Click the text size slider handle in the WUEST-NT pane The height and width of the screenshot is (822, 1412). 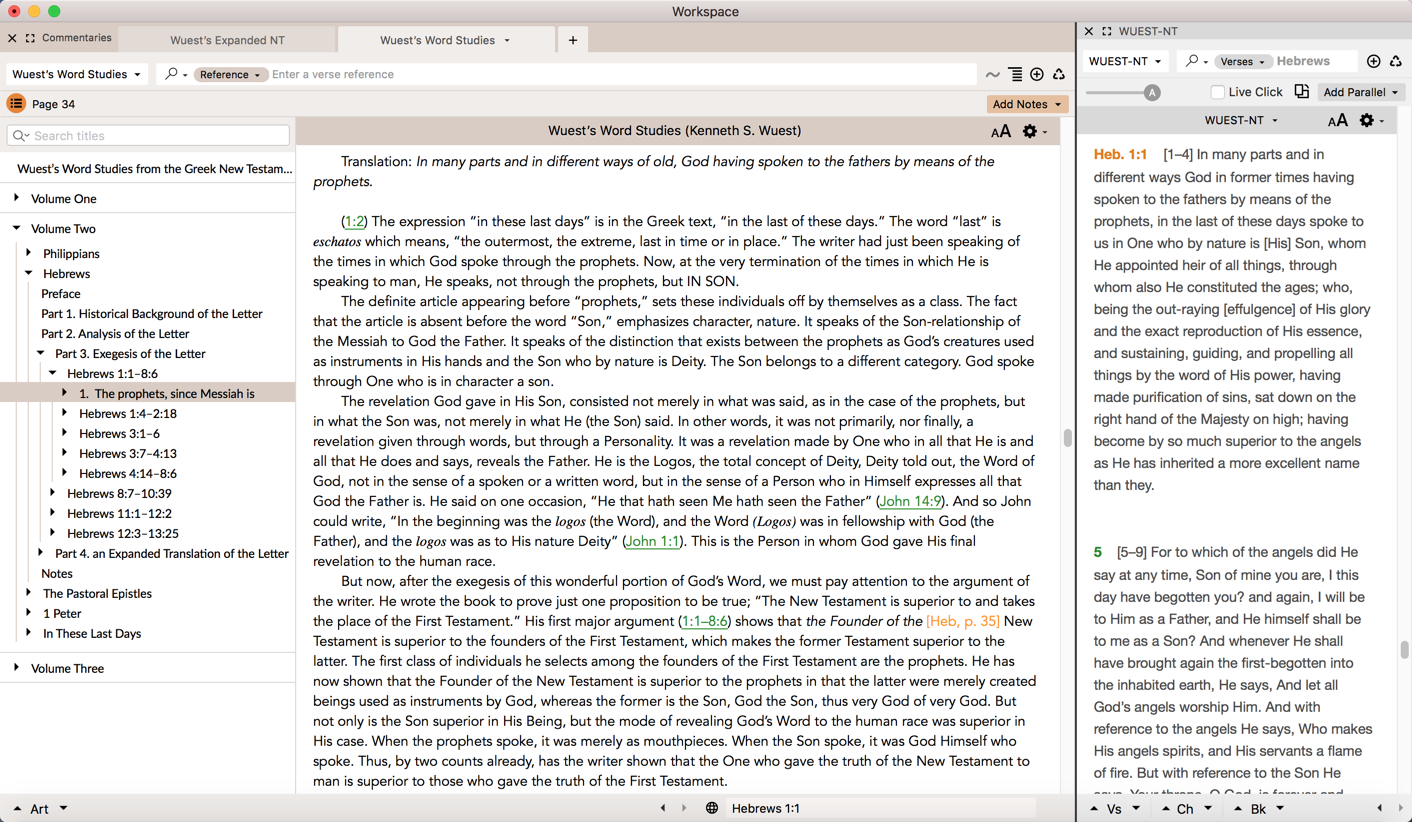click(x=1152, y=92)
